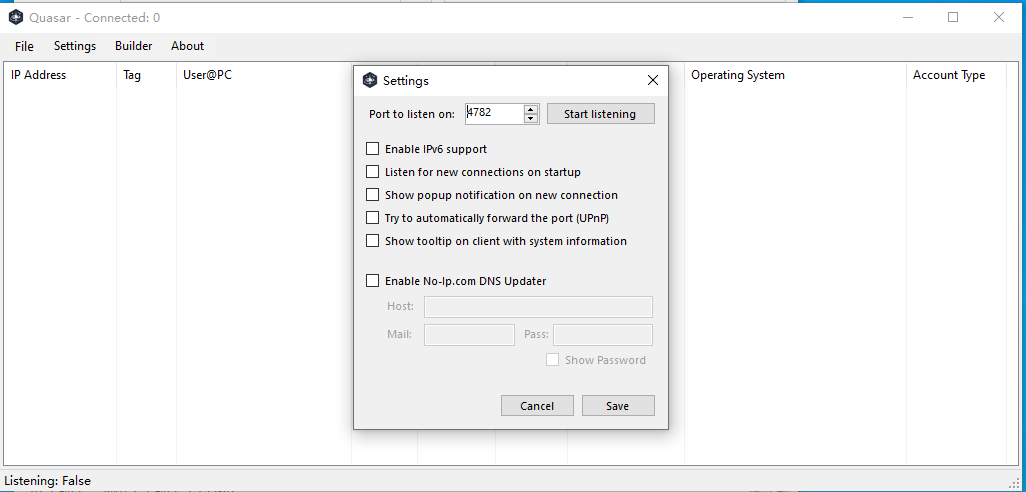Enable IPv6 support checkbox

[373, 149]
